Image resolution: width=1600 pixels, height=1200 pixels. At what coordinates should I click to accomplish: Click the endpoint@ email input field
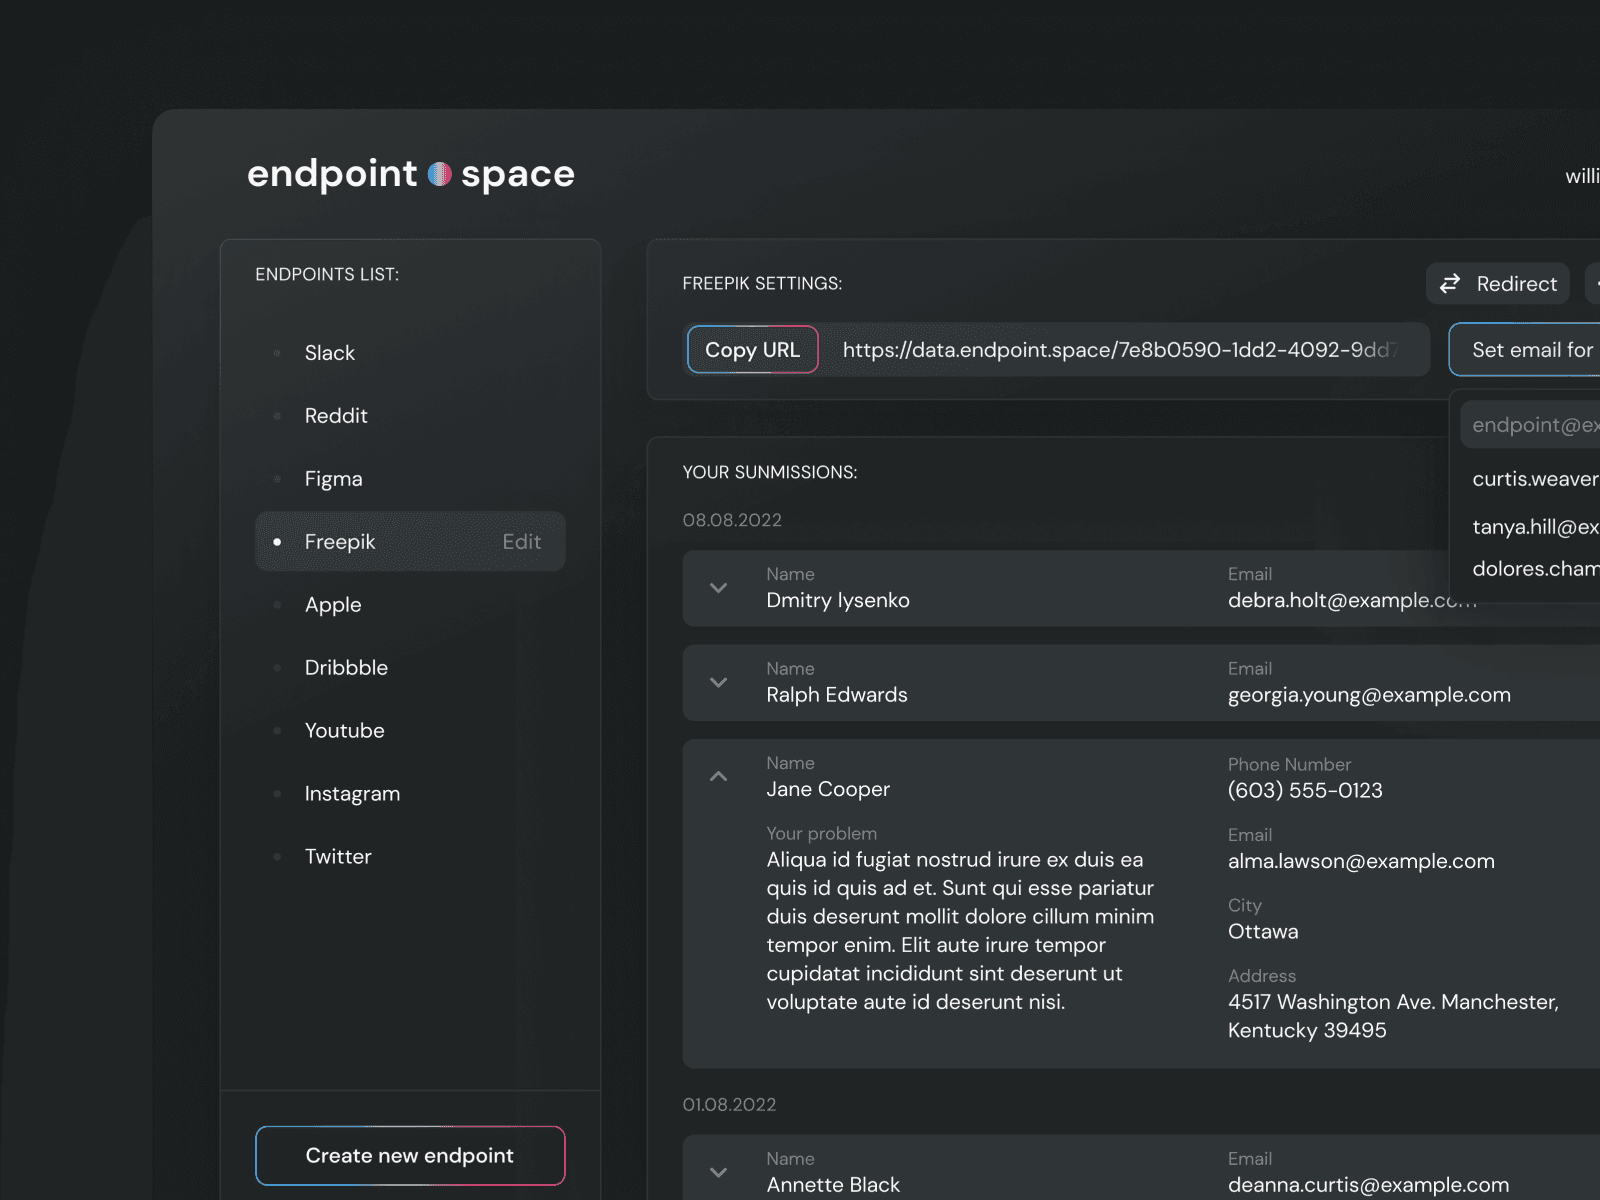(1530, 425)
